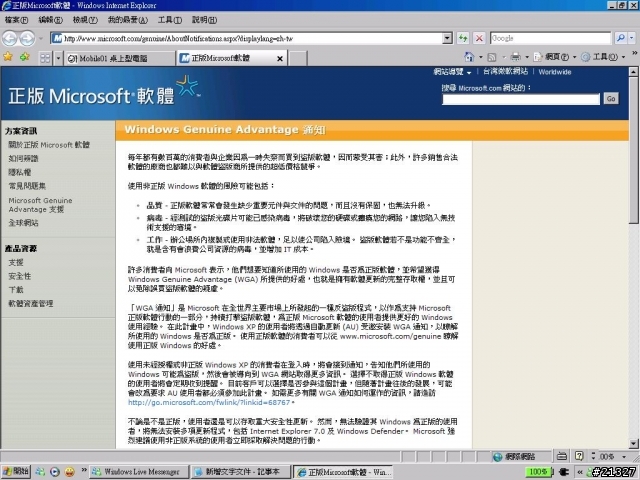The image size is (640, 480).
Task: Click the 下載 sidebar link
Action: click(16, 290)
